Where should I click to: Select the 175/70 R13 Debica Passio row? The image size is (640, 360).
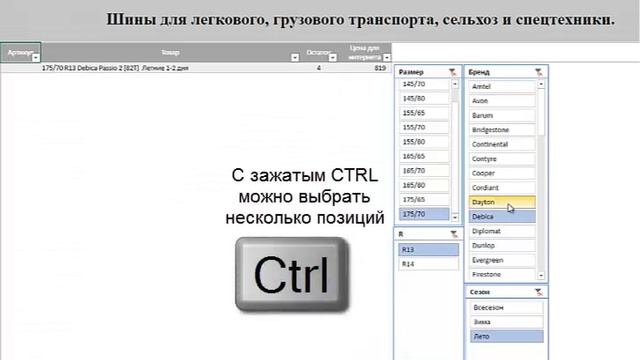click(196, 68)
